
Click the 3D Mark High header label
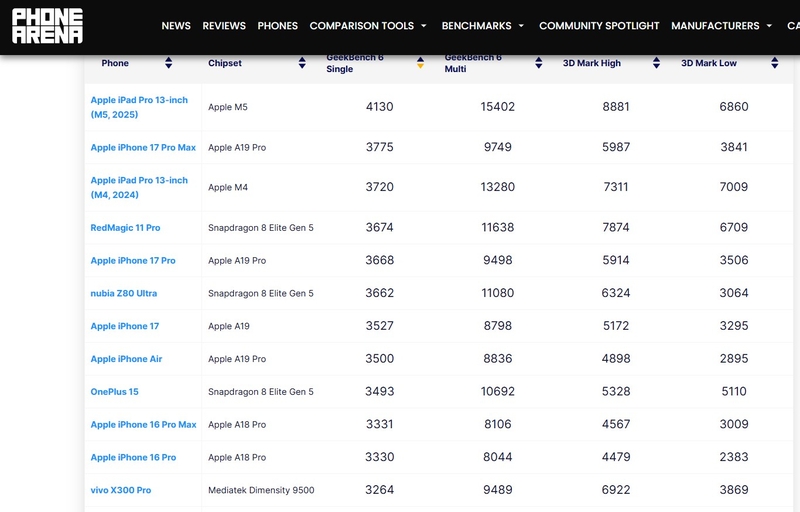pyautogui.click(x=592, y=63)
